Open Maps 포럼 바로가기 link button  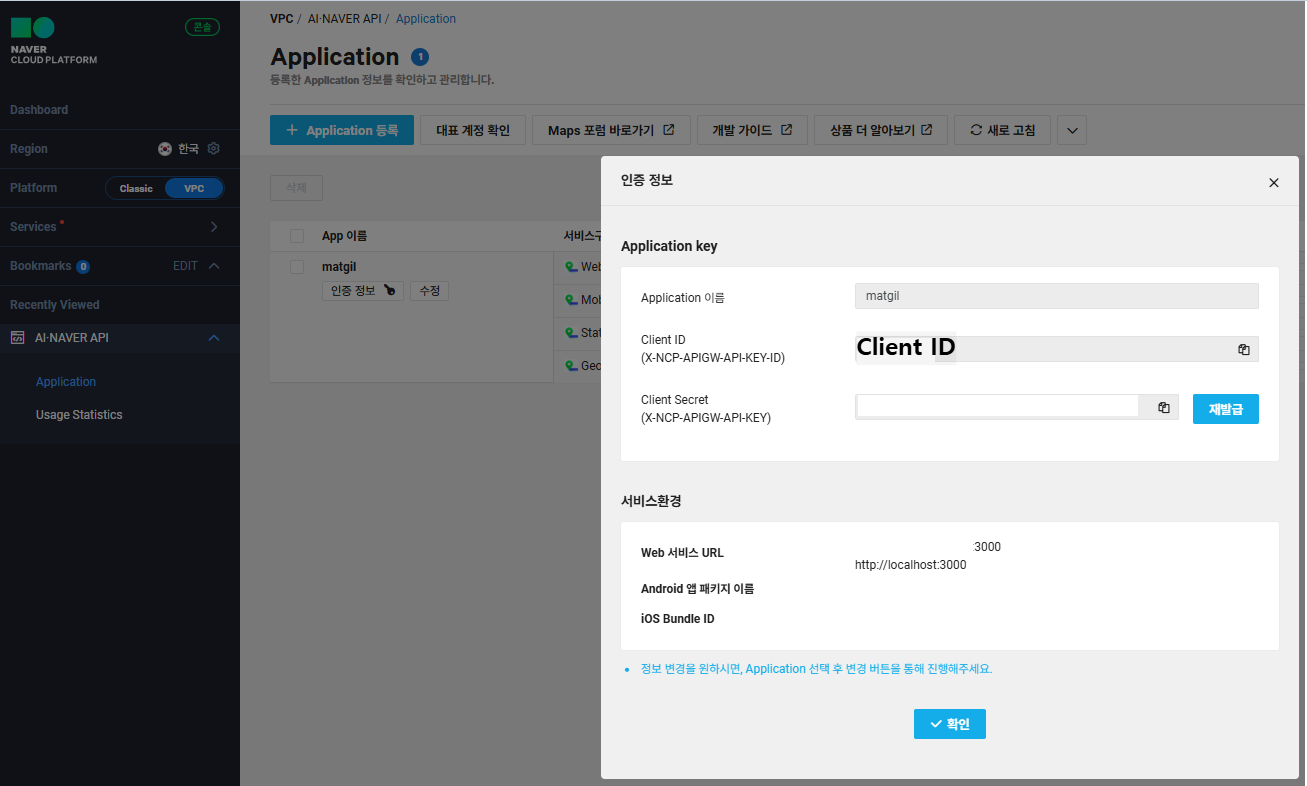611,130
